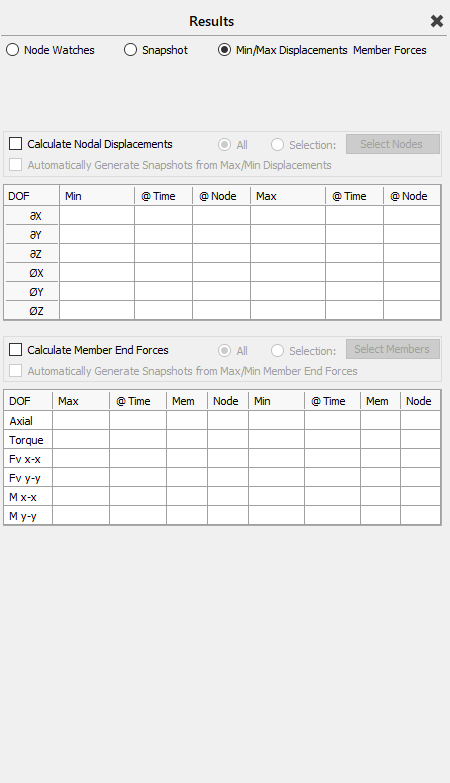Image resolution: width=450 pixels, height=783 pixels.
Task: Click the Min column header in displacement table
Action: tap(97, 196)
